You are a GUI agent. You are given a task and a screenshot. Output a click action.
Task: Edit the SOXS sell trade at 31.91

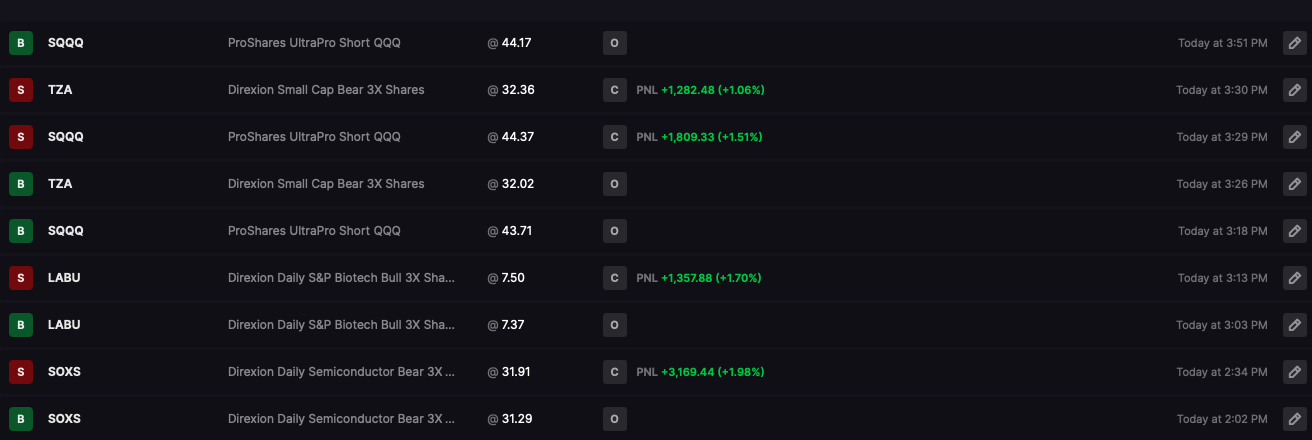pyautogui.click(x=1295, y=372)
